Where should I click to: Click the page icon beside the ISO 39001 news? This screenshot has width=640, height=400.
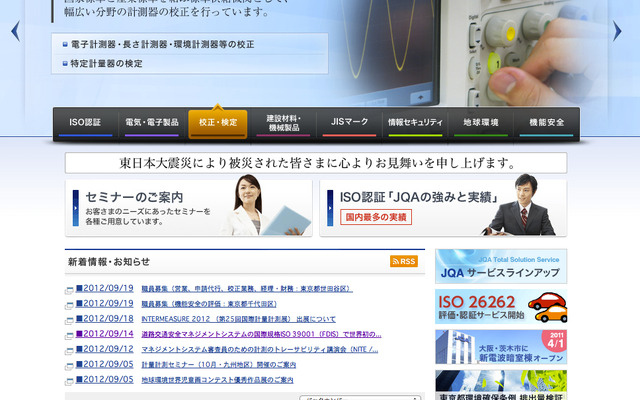(69, 336)
